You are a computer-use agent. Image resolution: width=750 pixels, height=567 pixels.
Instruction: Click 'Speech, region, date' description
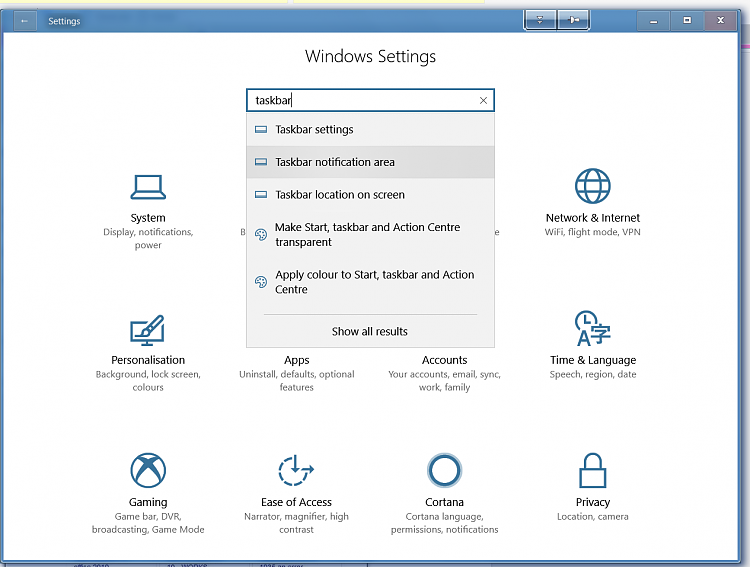[x=593, y=374]
